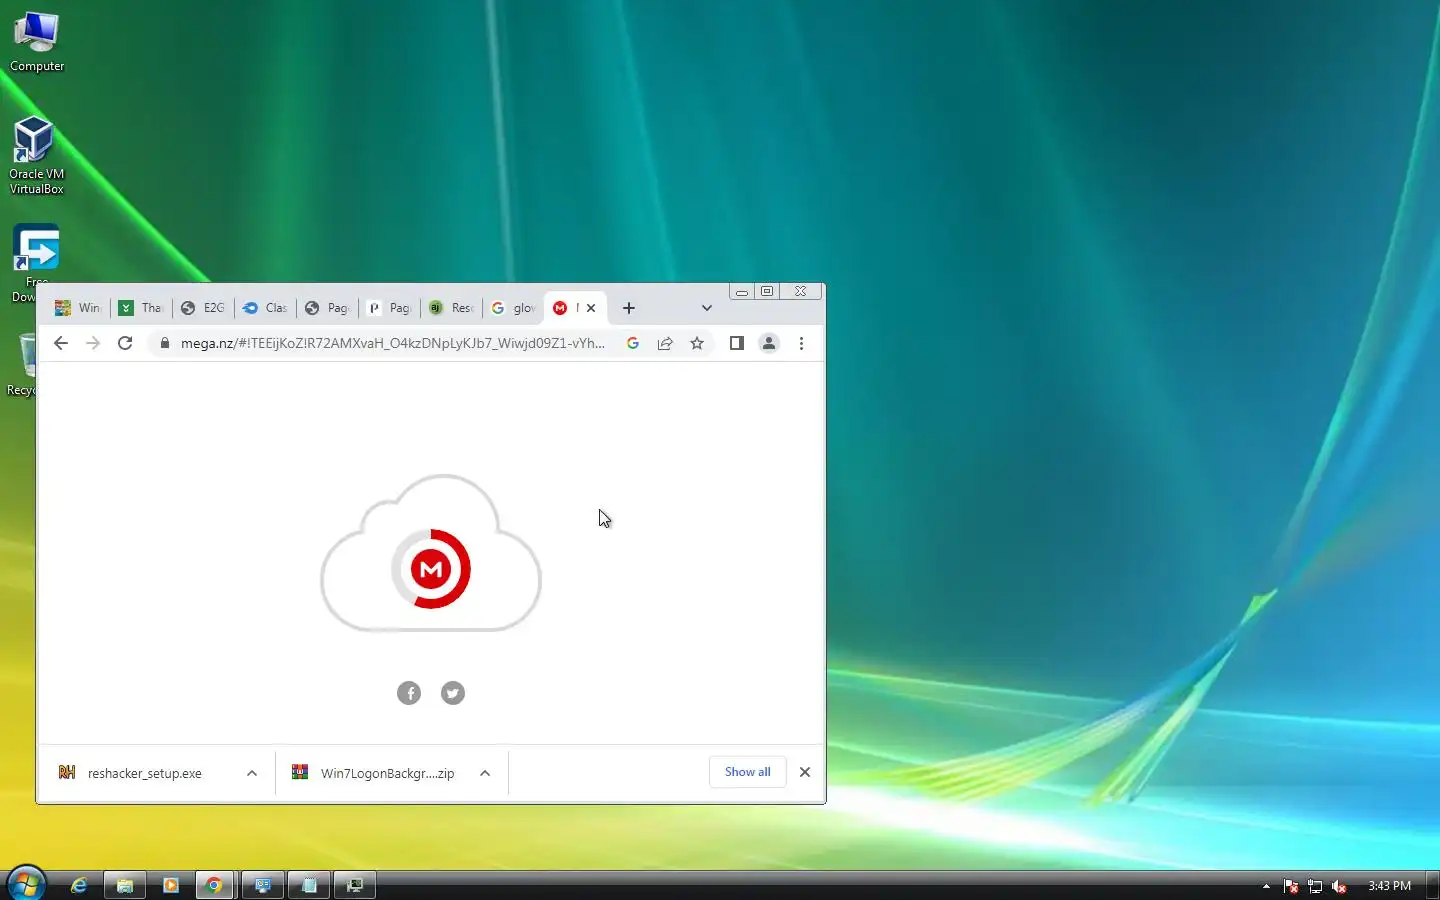Switch to the 'Win' tab
This screenshot has height=900, width=1440.
[78, 308]
